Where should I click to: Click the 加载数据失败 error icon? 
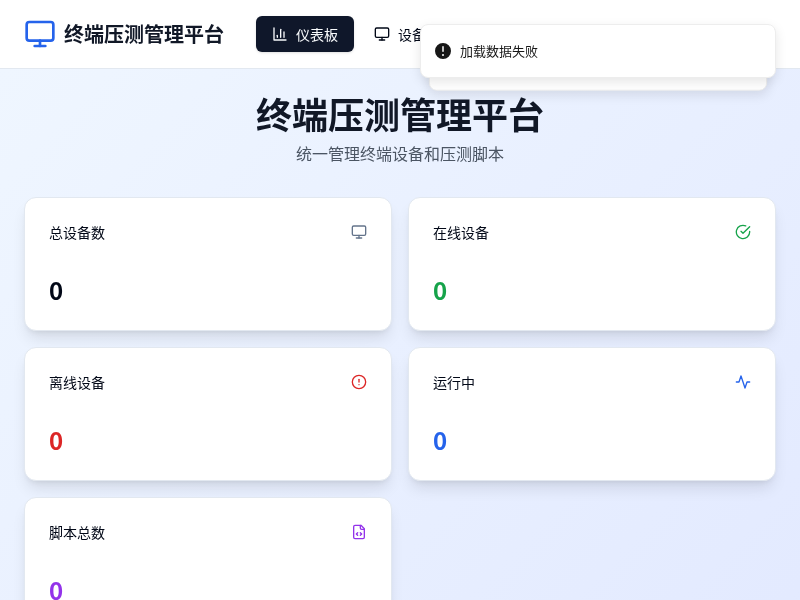coord(443,51)
